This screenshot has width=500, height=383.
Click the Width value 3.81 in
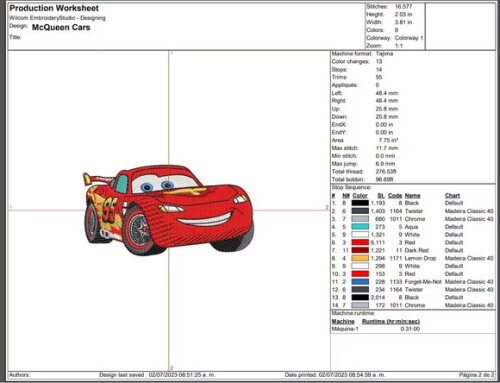403,22
